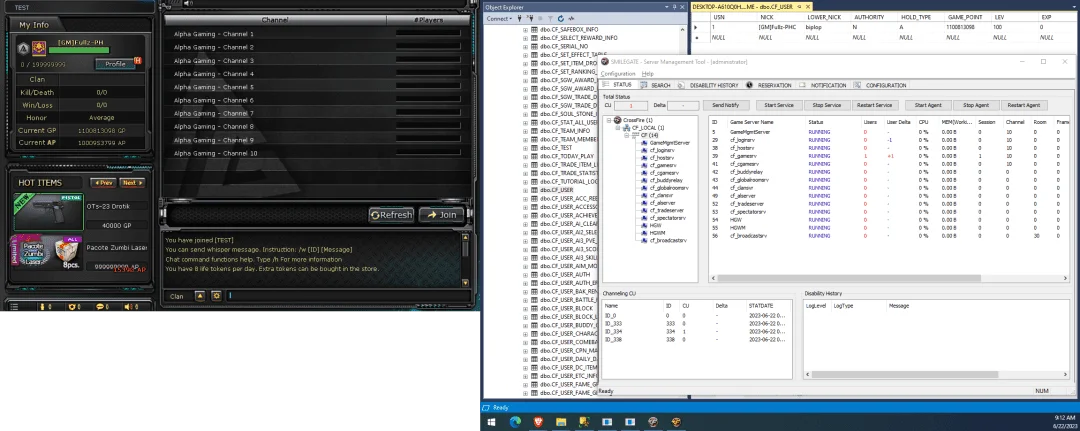Click the chat scroll-up arrow button beside Clan

(200, 296)
